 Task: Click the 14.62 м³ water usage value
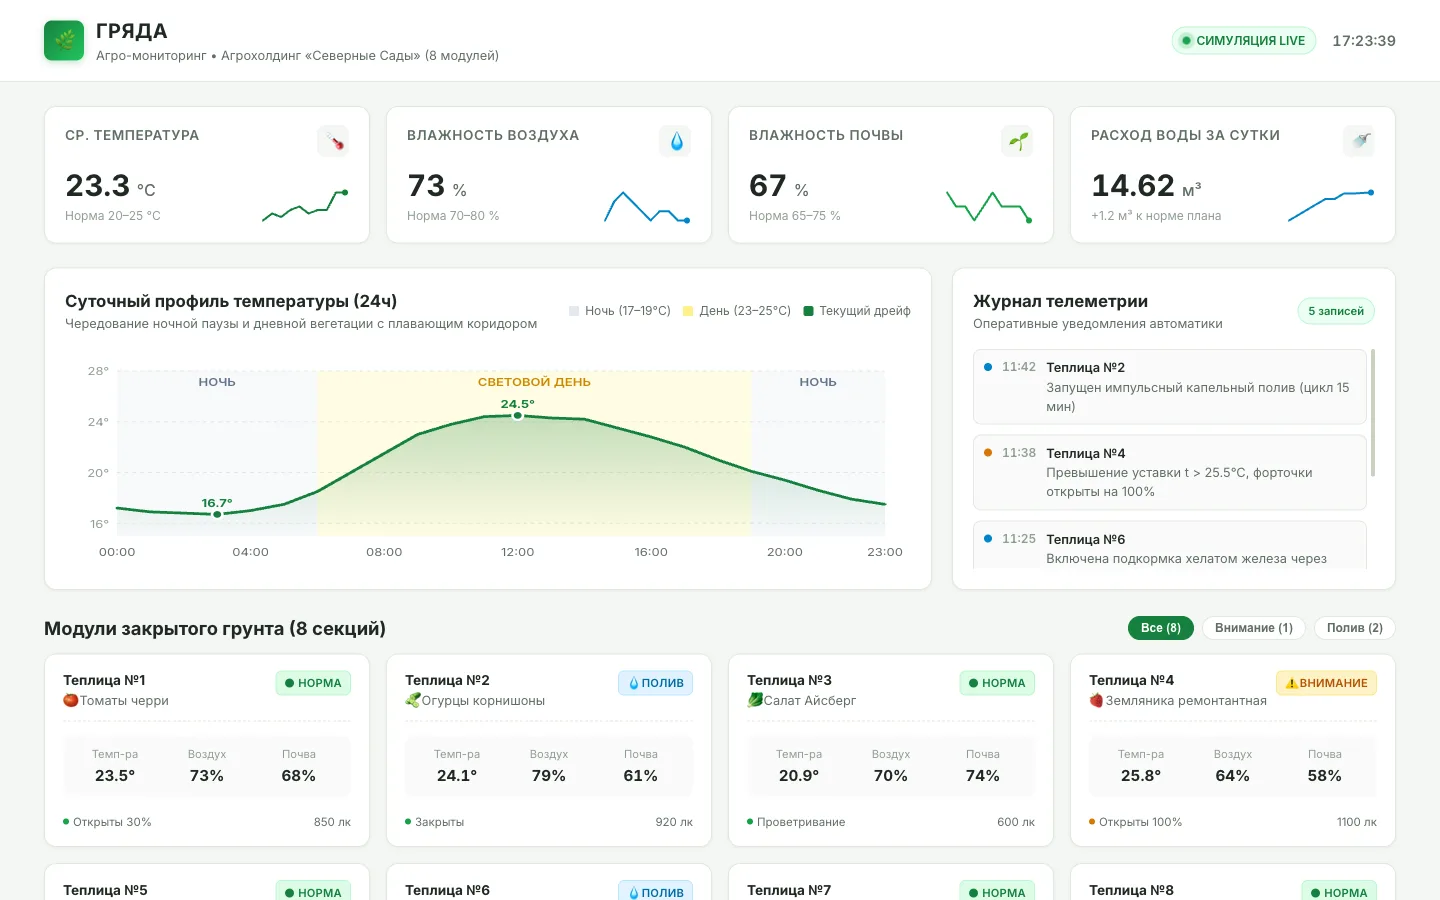1146,186
